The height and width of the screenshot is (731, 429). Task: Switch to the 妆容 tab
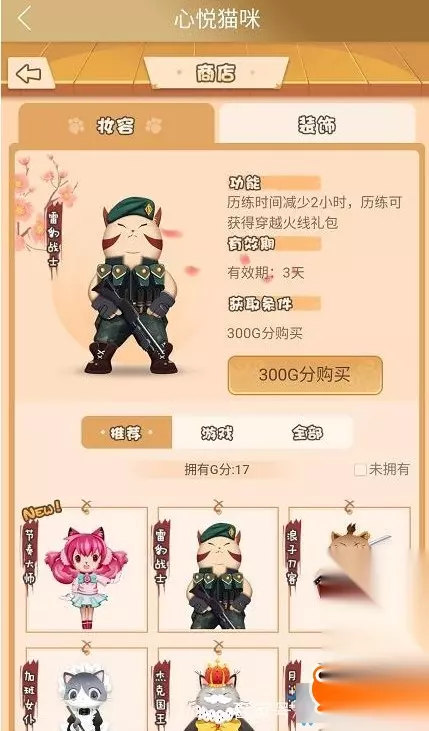[x=116, y=126]
